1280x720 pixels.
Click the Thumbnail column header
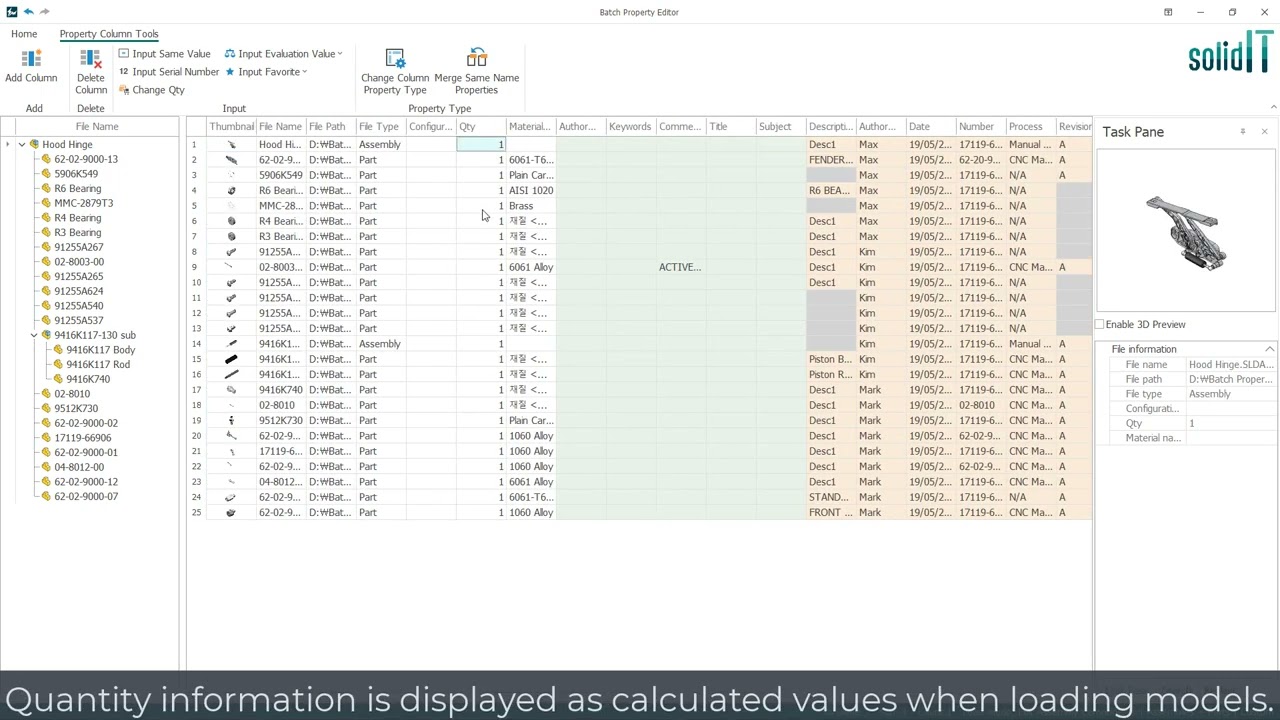[x=231, y=127]
